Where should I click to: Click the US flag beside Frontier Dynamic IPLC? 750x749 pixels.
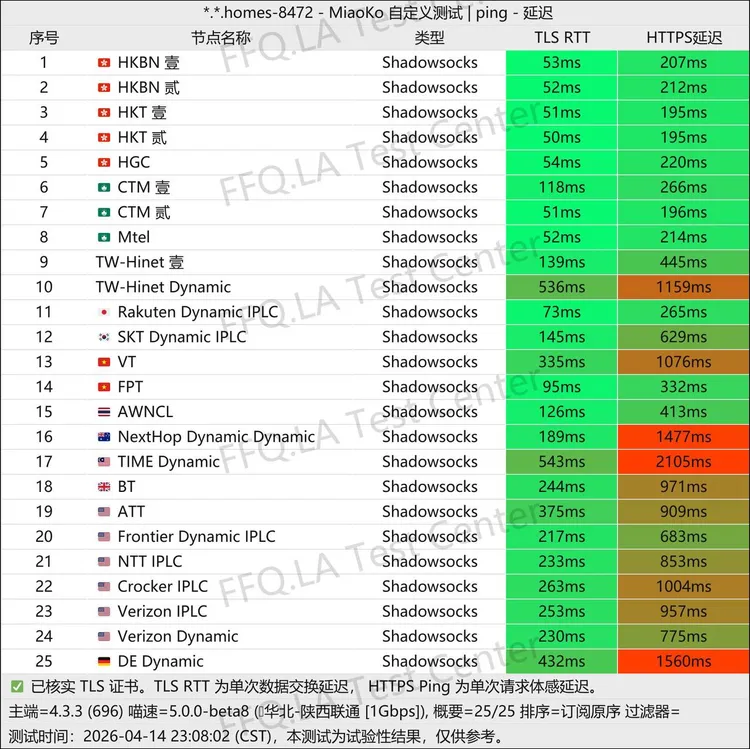pyautogui.click(x=104, y=537)
